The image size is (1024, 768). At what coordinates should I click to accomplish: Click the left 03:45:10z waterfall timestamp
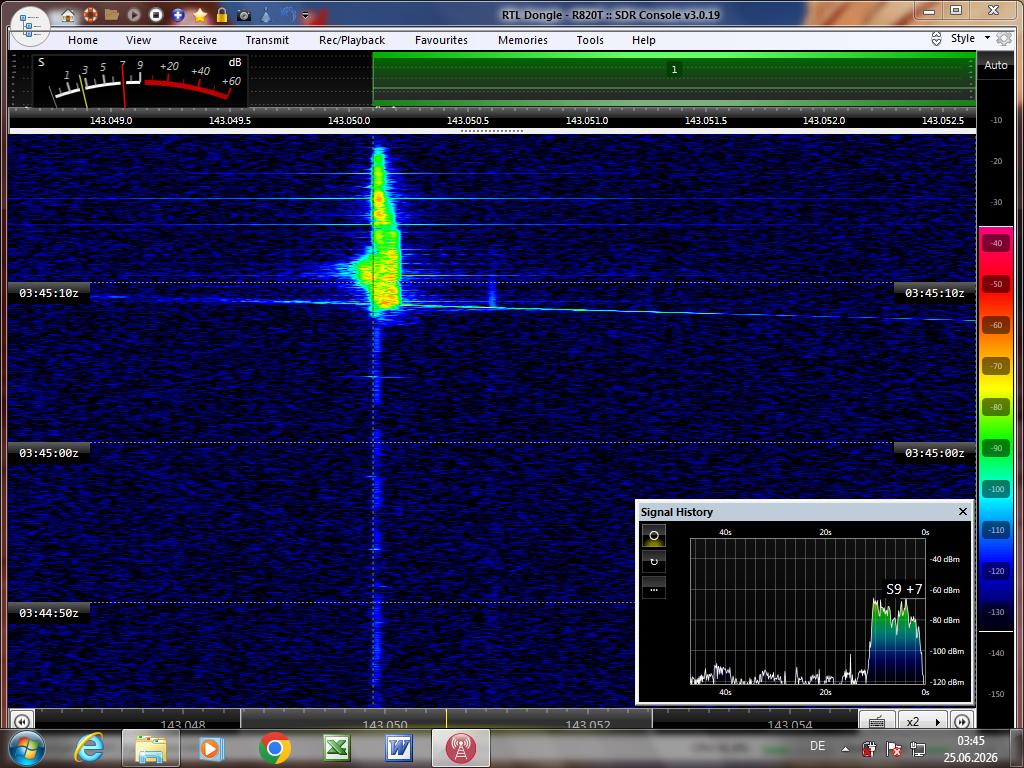[48, 293]
